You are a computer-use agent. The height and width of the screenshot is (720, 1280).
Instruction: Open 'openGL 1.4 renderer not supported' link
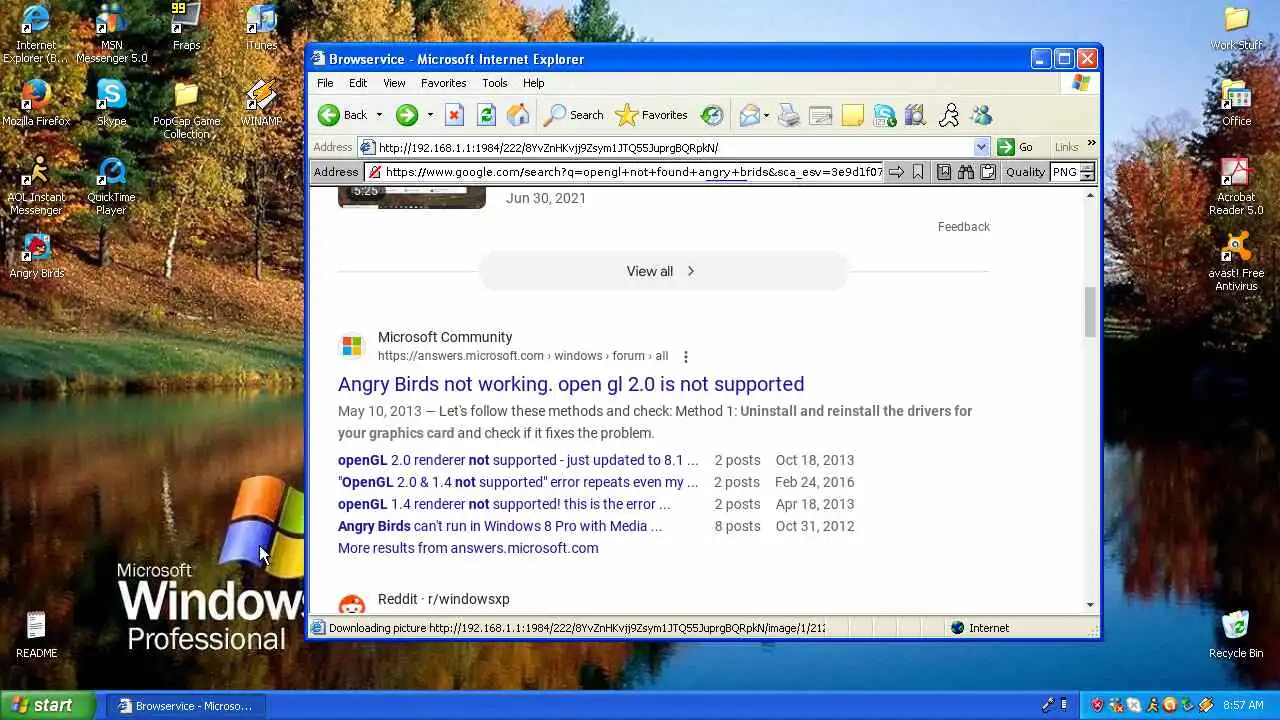pos(504,504)
